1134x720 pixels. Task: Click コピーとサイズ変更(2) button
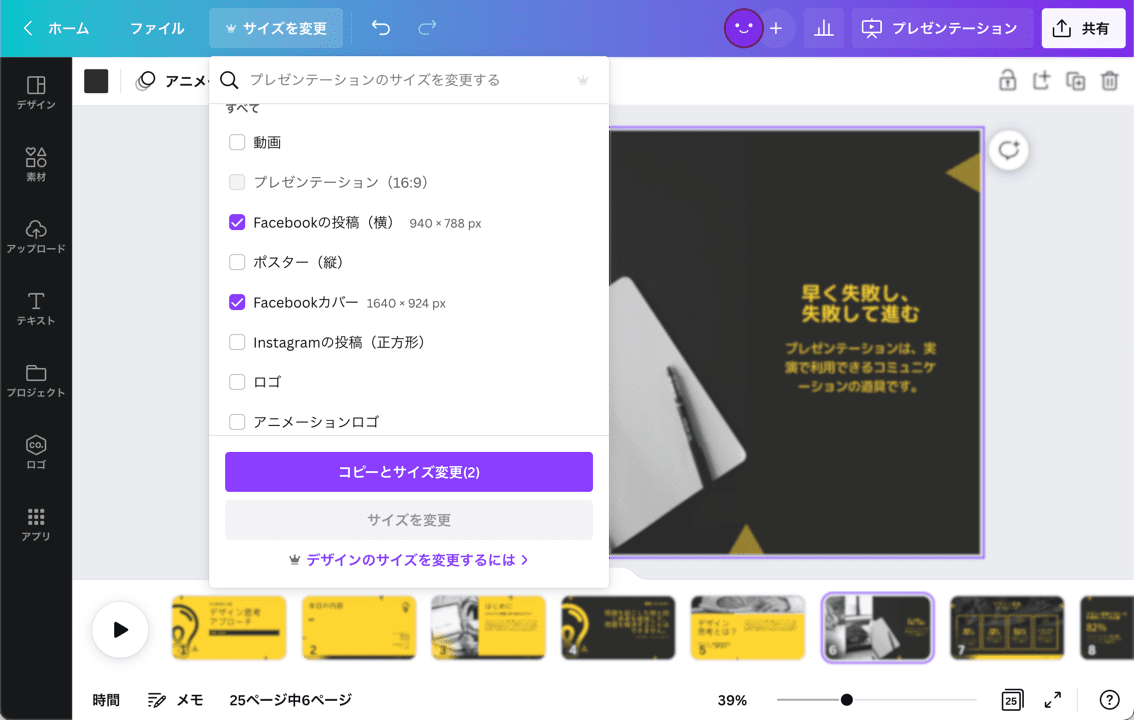pos(408,471)
